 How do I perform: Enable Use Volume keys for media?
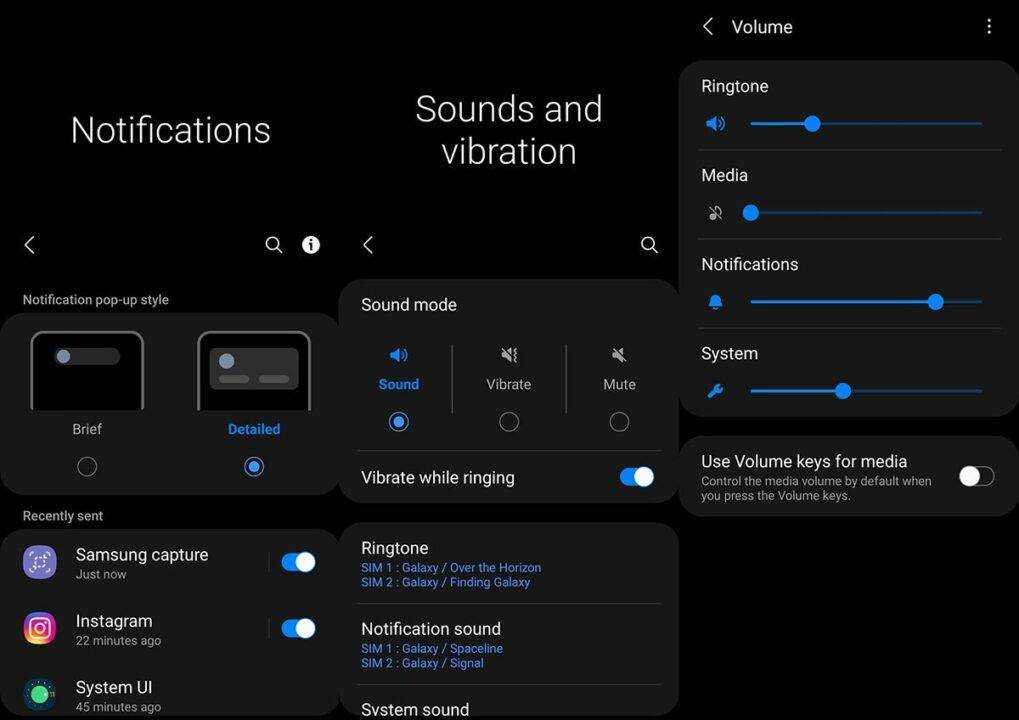coord(976,477)
